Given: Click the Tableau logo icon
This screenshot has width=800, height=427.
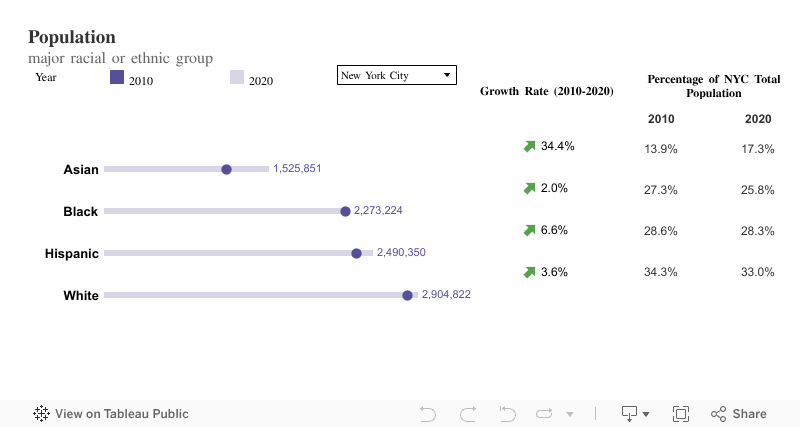Looking at the screenshot, I should coord(42,414).
